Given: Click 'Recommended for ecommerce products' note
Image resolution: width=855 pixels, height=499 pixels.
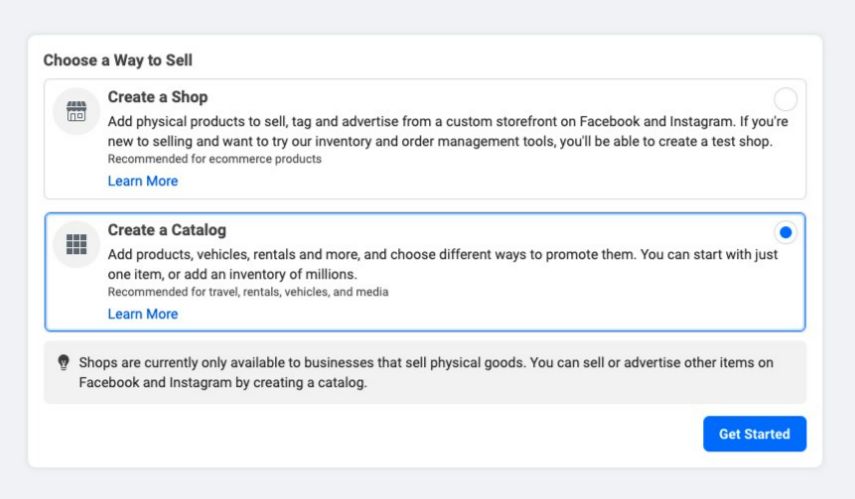Looking at the screenshot, I should pyautogui.click(x=214, y=159).
